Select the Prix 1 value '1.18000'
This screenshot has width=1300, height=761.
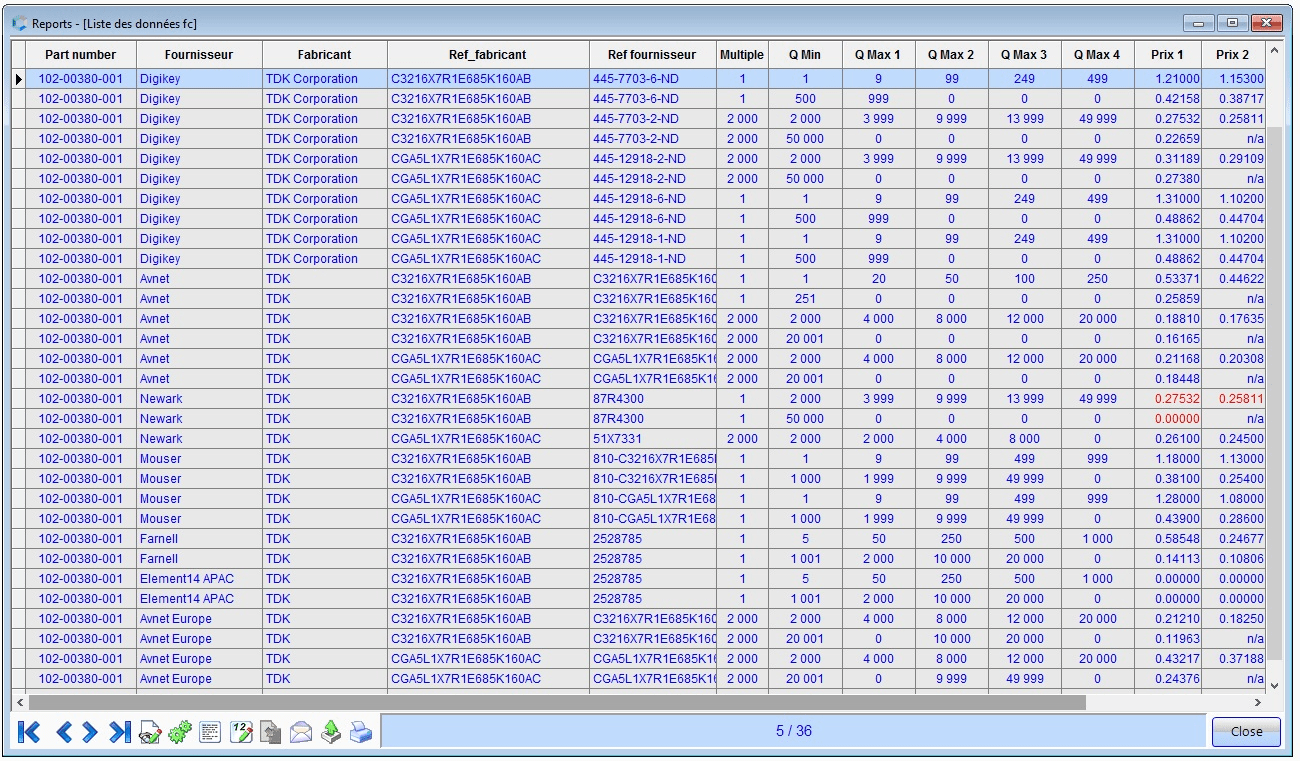click(x=1167, y=459)
